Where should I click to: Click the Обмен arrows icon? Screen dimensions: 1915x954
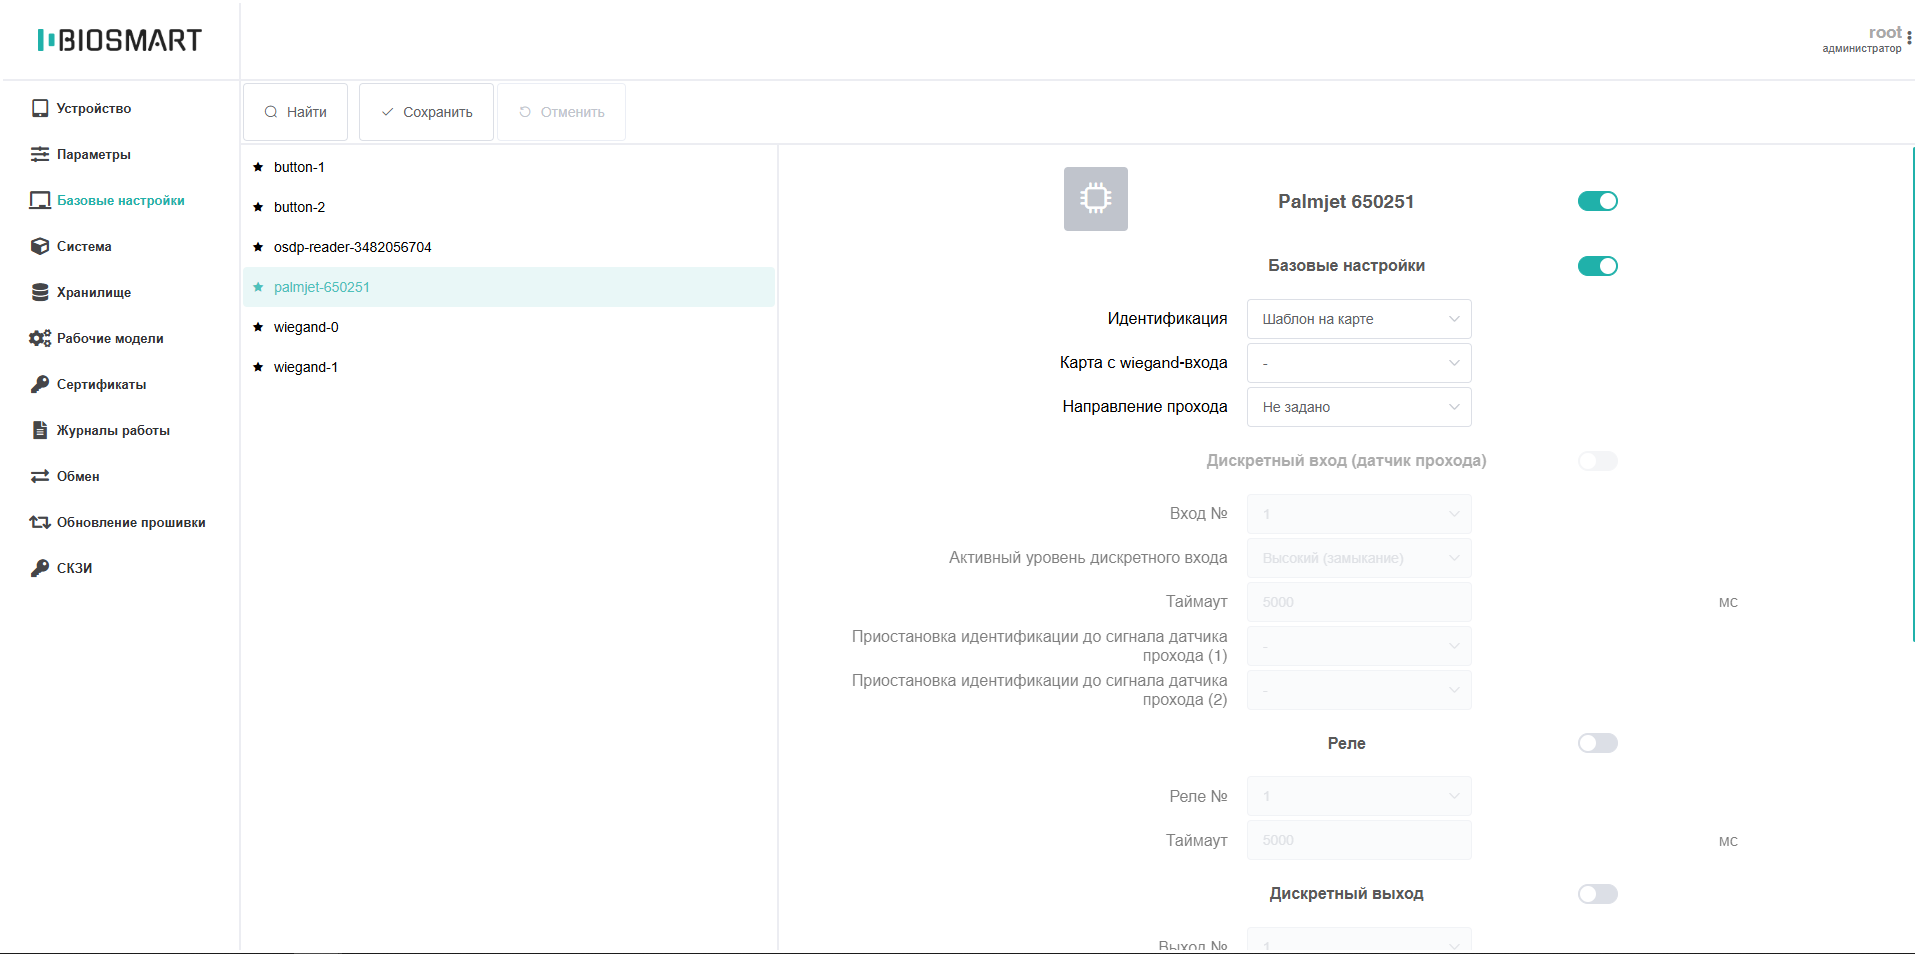tap(40, 476)
